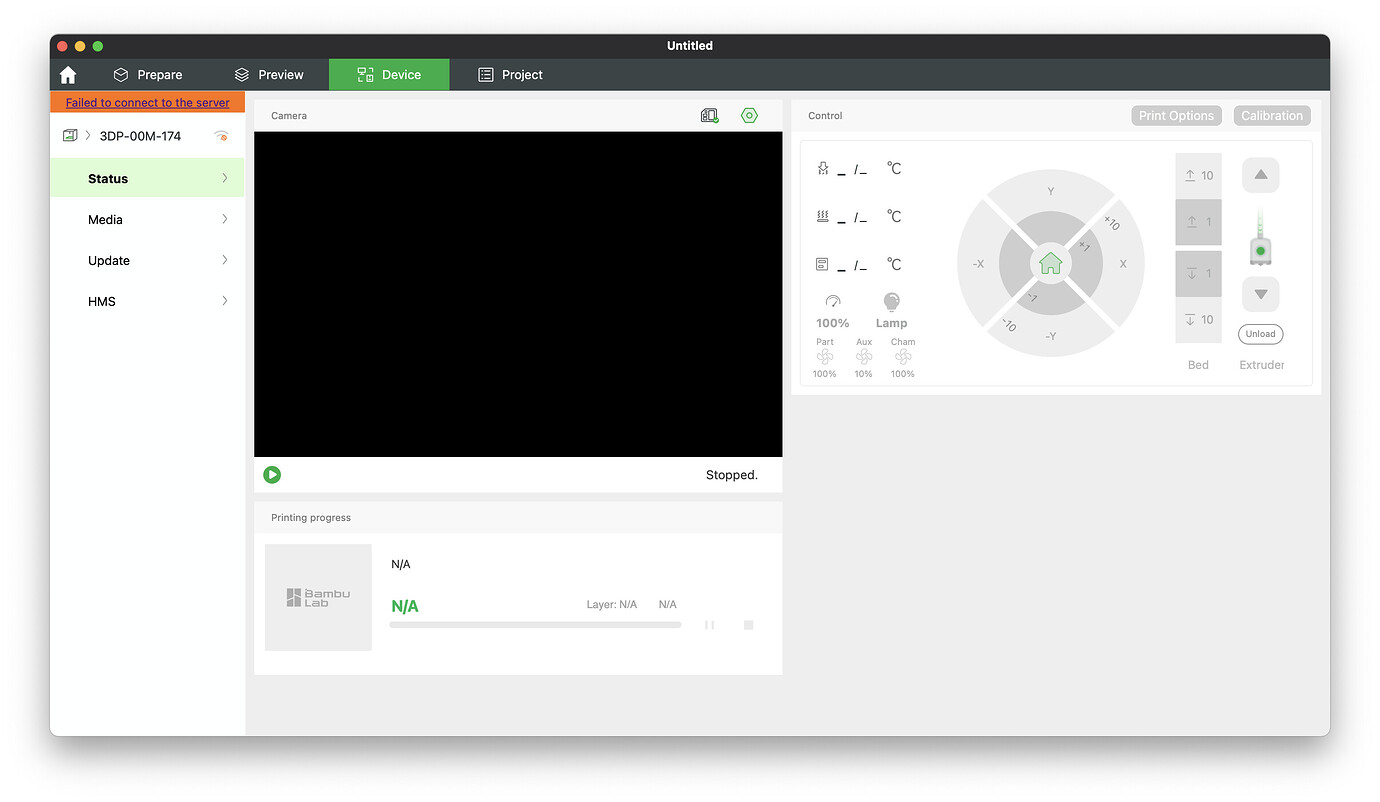This screenshot has width=1380, height=802.
Task: Click extruder up arrow button
Action: coord(1261,175)
